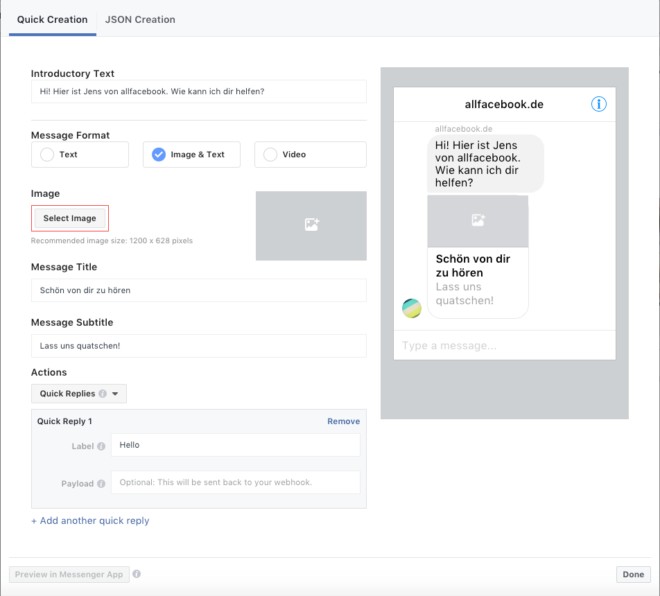Click the allfacebook.de preview header title

pyautogui.click(x=504, y=104)
